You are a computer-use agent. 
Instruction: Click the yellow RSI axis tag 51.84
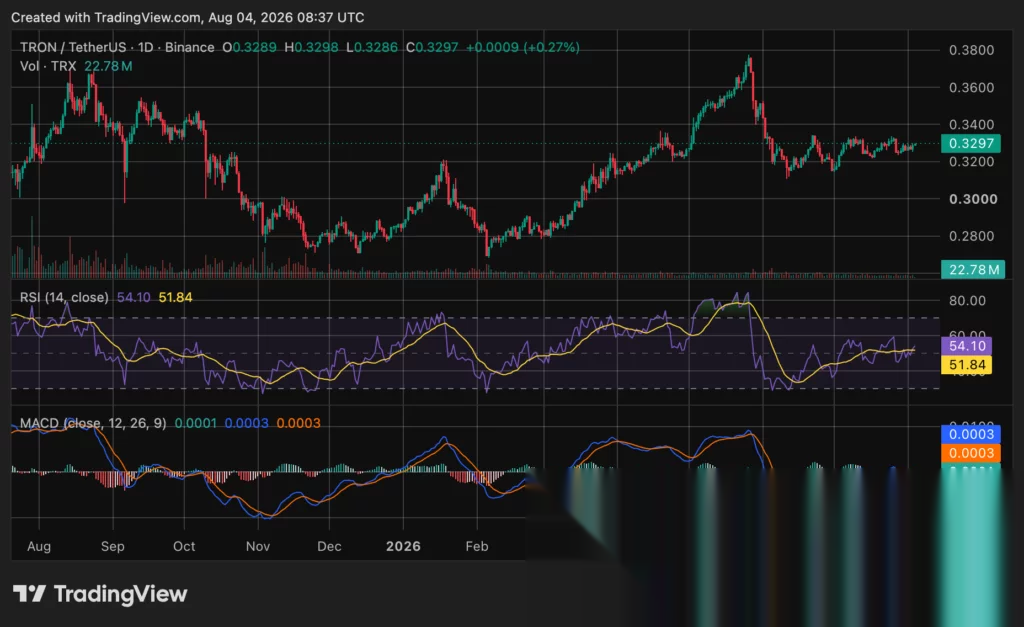967,364
